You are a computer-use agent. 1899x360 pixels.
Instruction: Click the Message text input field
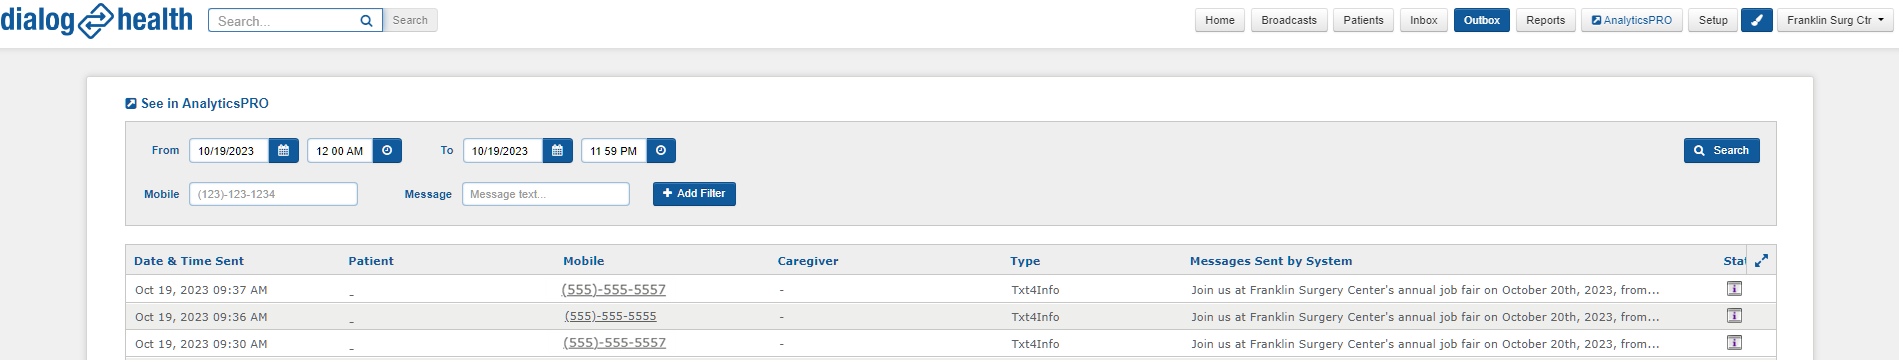[x=546, y=194]
